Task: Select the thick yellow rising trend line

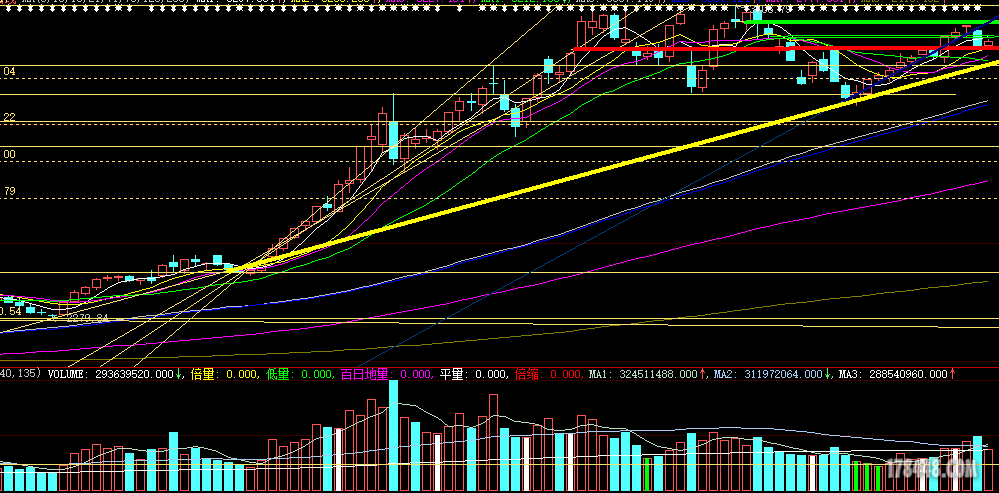Action: (x=612, y=168)
